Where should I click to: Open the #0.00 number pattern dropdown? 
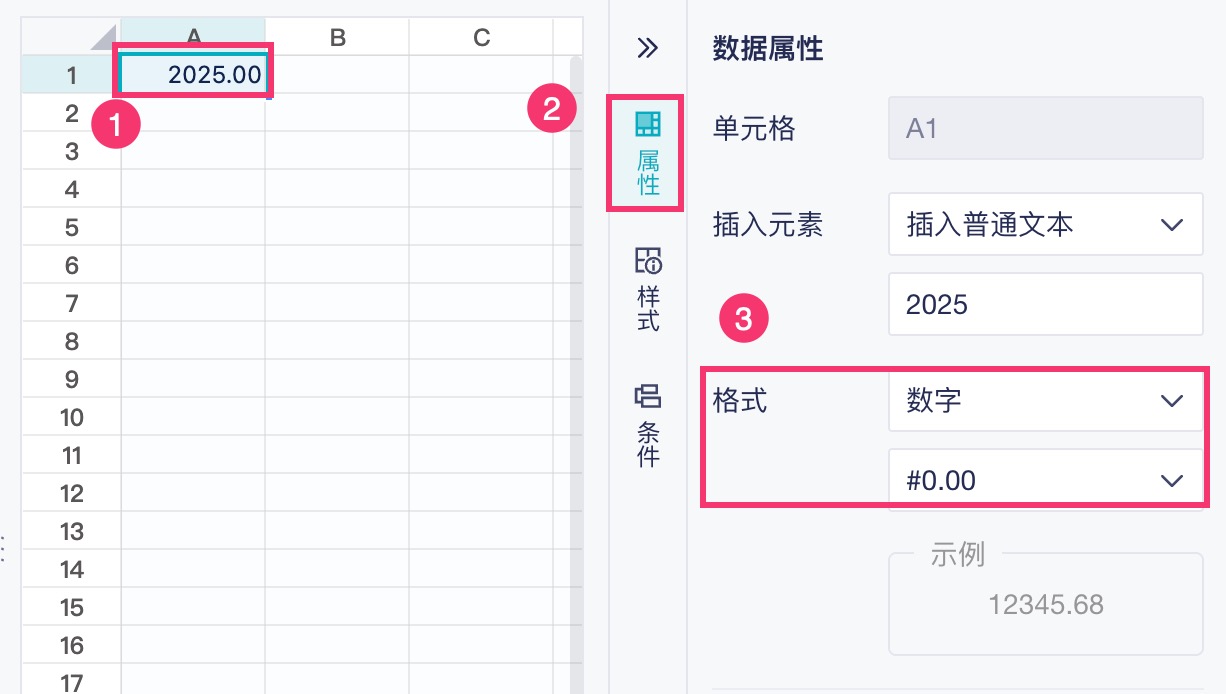(x=1045, y=480)
